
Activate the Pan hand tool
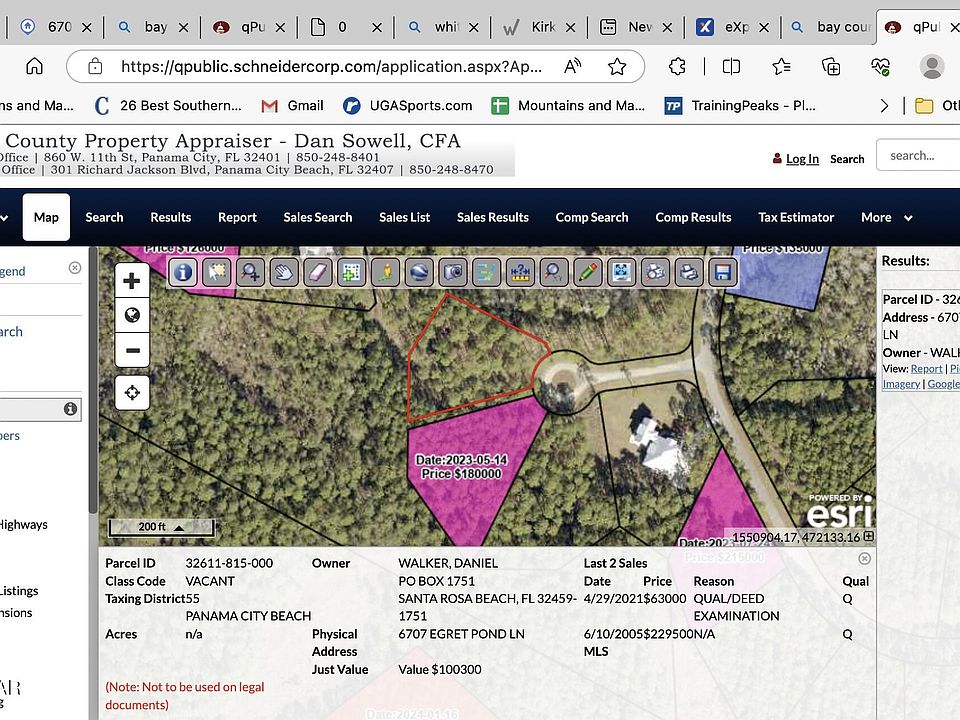(x=284, y=272)
